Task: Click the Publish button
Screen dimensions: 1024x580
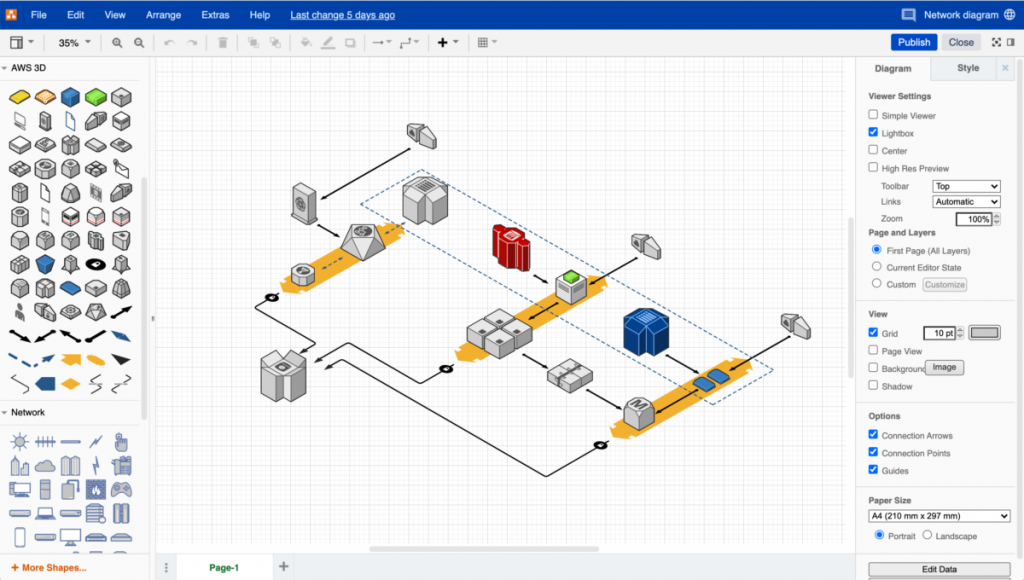Action: click(913, 42)
